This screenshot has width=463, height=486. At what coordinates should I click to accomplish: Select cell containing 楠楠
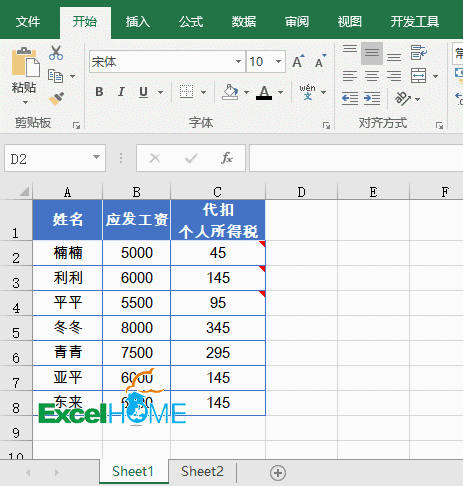pos(68,253)
